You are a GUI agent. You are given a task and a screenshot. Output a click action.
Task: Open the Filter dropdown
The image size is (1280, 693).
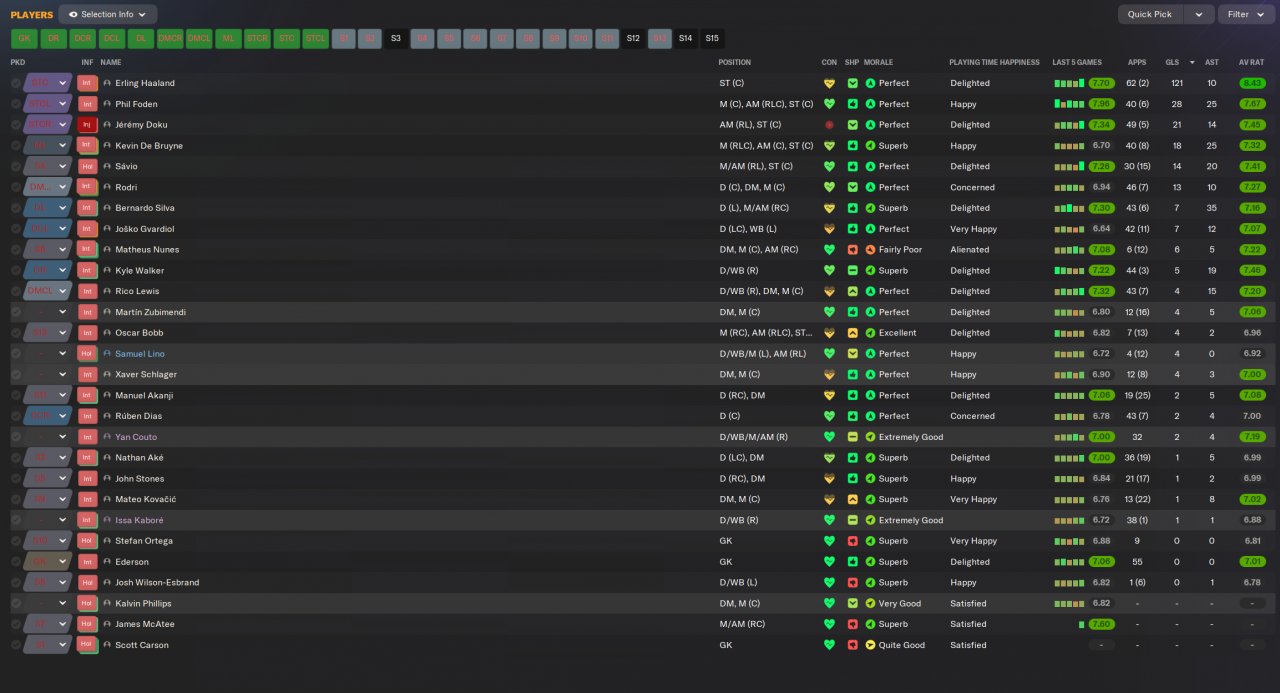(x=1245, y=14)
